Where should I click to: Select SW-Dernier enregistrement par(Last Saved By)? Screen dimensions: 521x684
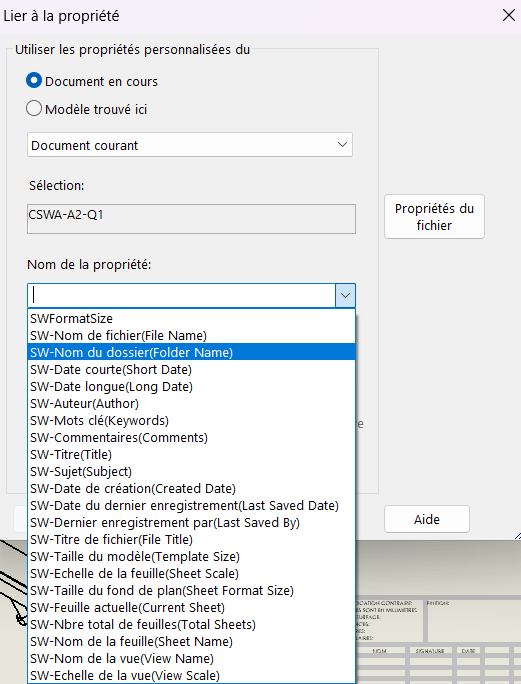[x=192, y=523]
